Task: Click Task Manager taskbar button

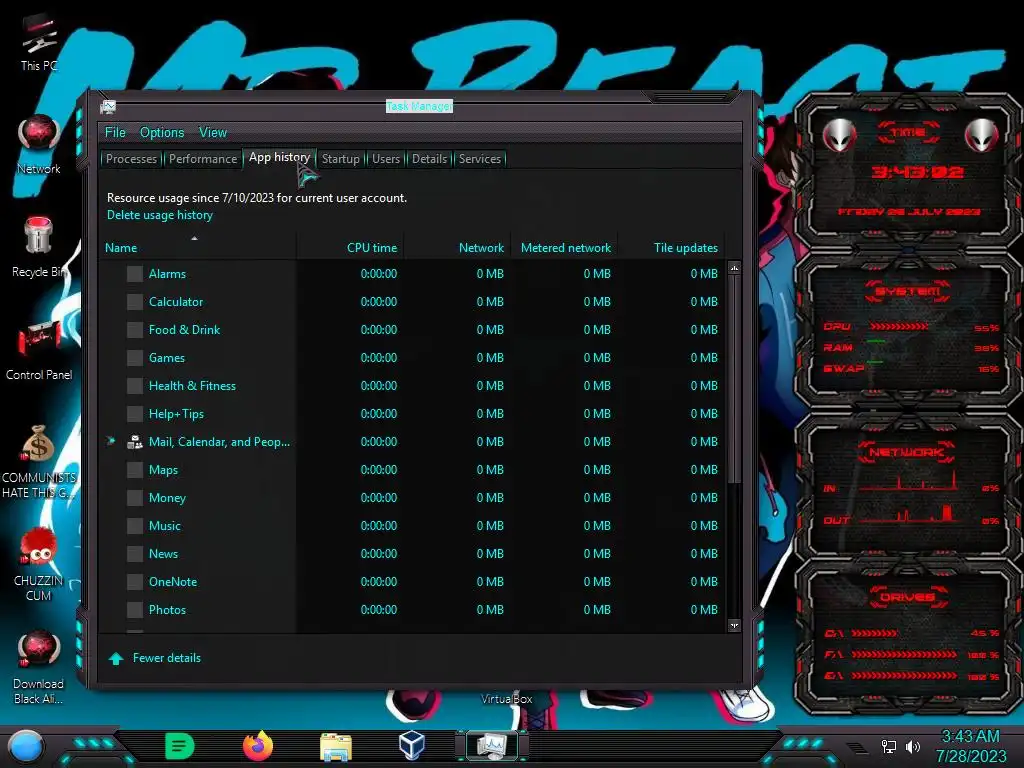Action: coord(492,746)
